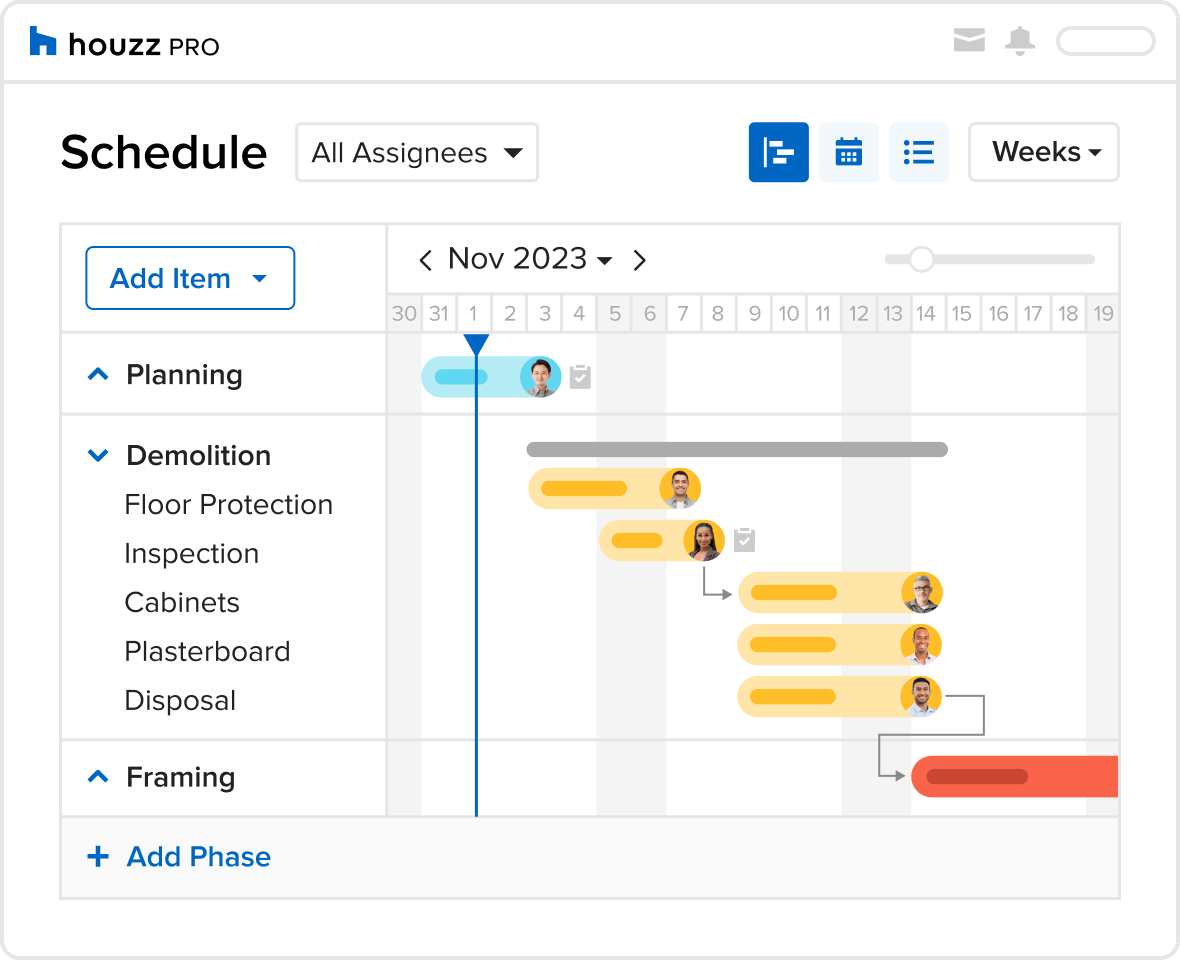Viewport: 1180px width, 960px height.
Task: Go to previous month arrow
Action: tap(425, 260)
